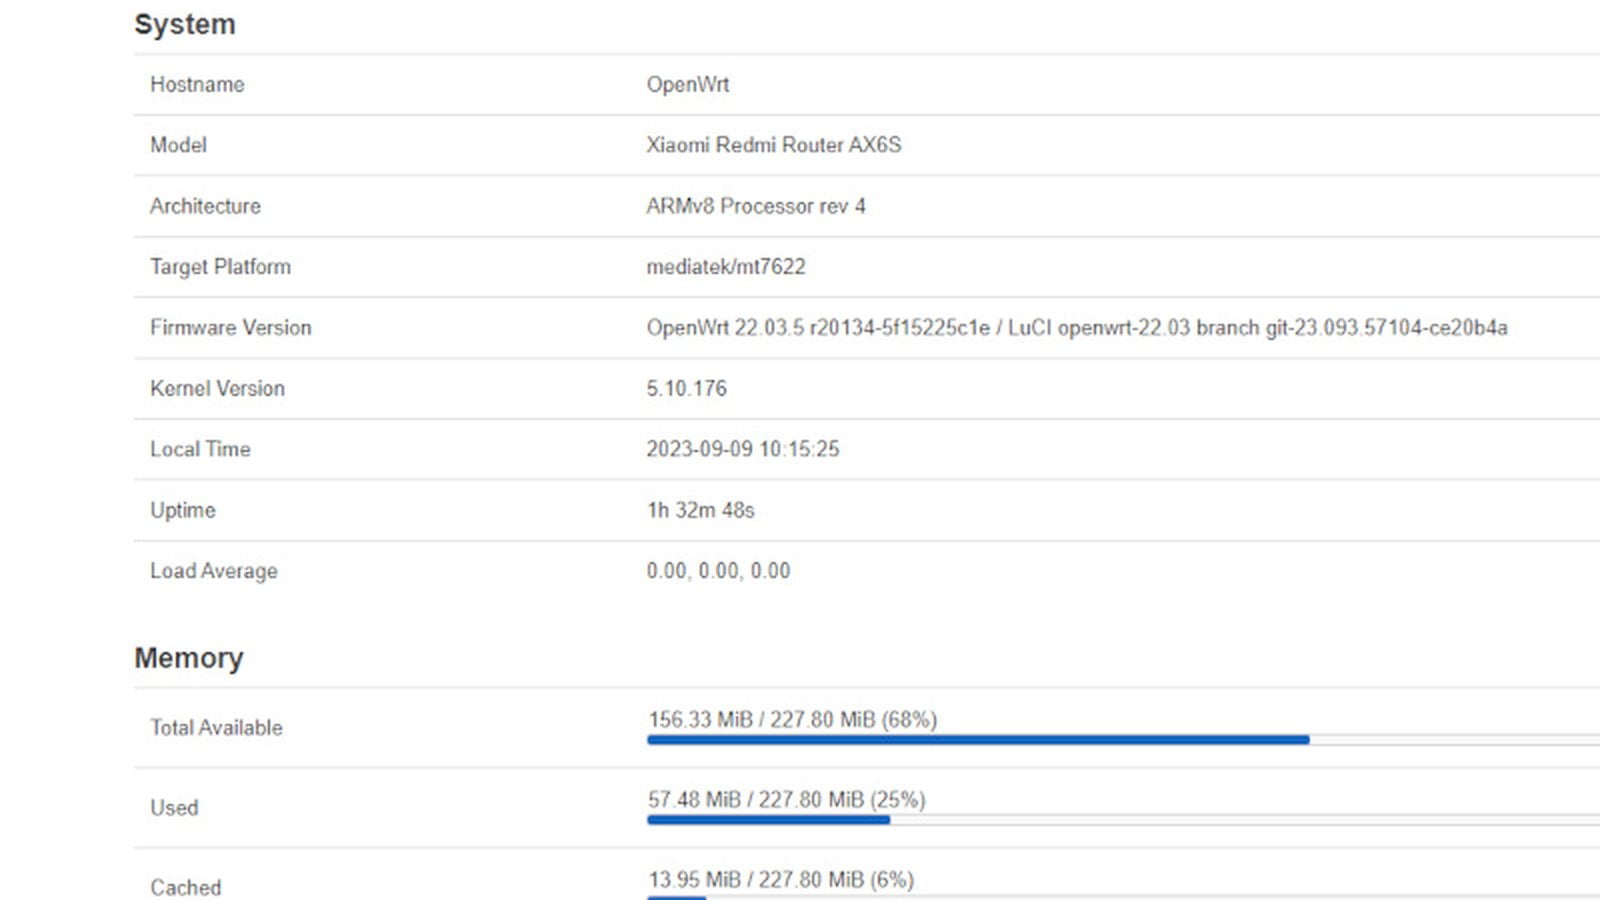
Task: Select the Memory section heading
Action: (x=189, y=658)
